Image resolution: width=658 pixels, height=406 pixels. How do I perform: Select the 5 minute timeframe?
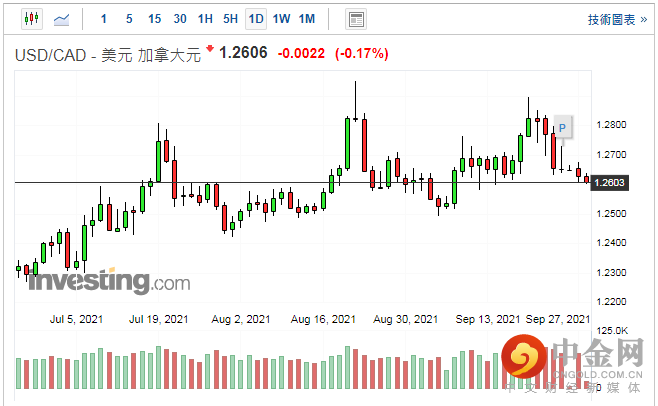click(x=129, y=19)
